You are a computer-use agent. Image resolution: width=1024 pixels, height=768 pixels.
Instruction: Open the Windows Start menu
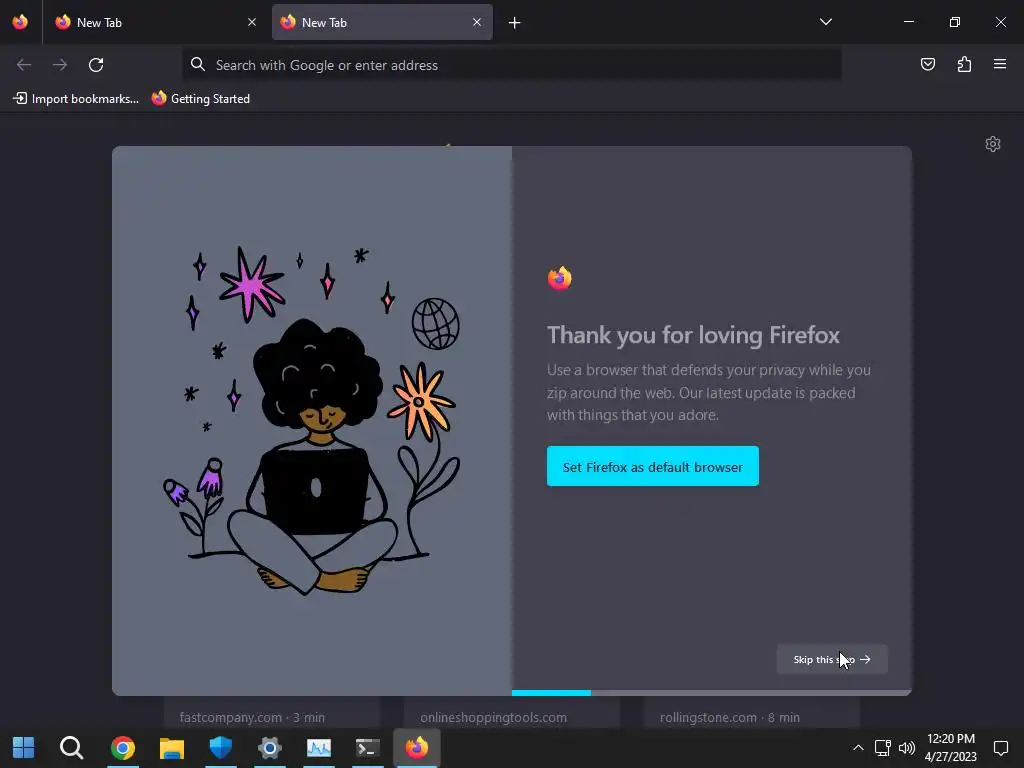point(24,748)
